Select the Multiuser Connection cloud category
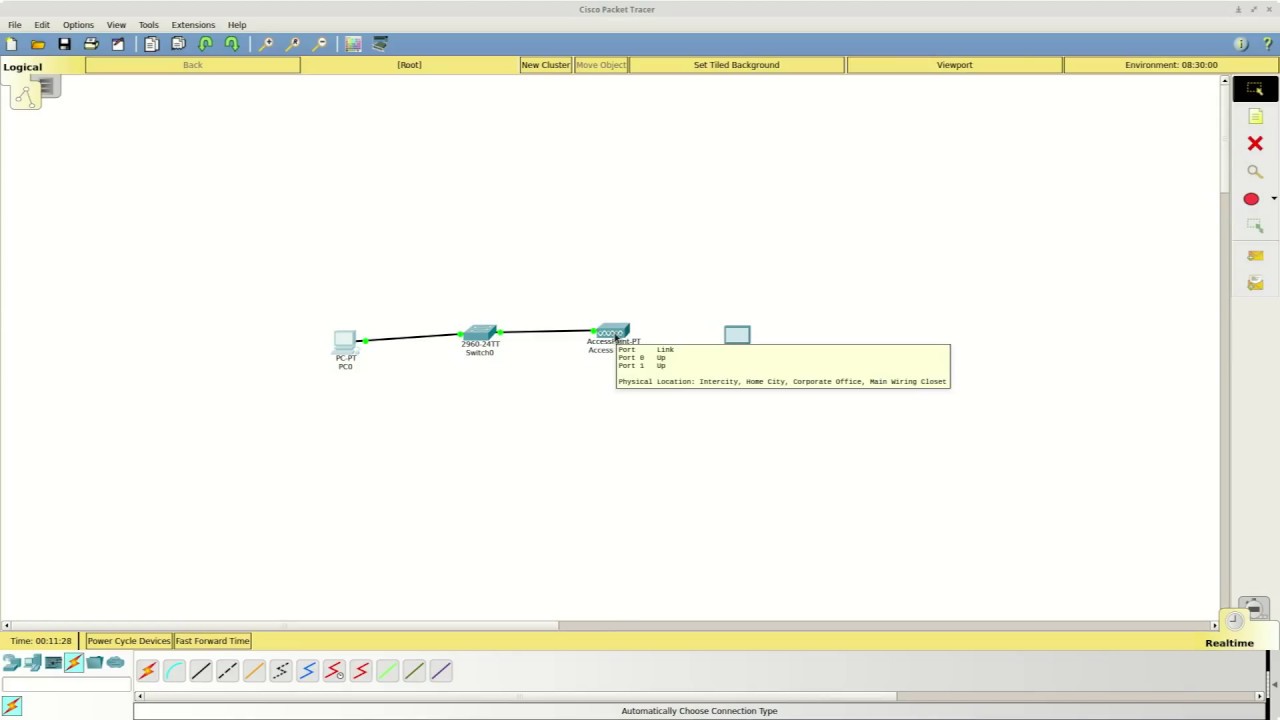This screenshot has height=720, width=1280. coord(116,663)
